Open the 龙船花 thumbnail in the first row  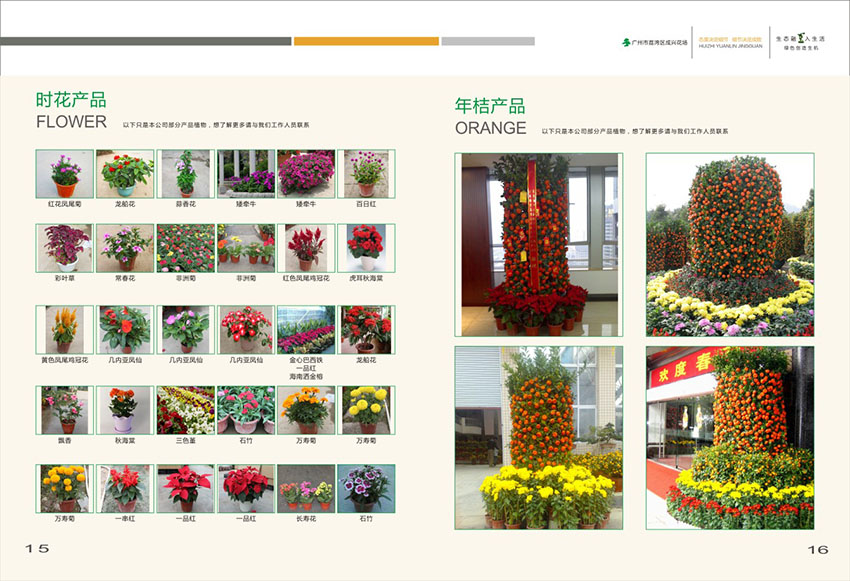pos(123,177)
